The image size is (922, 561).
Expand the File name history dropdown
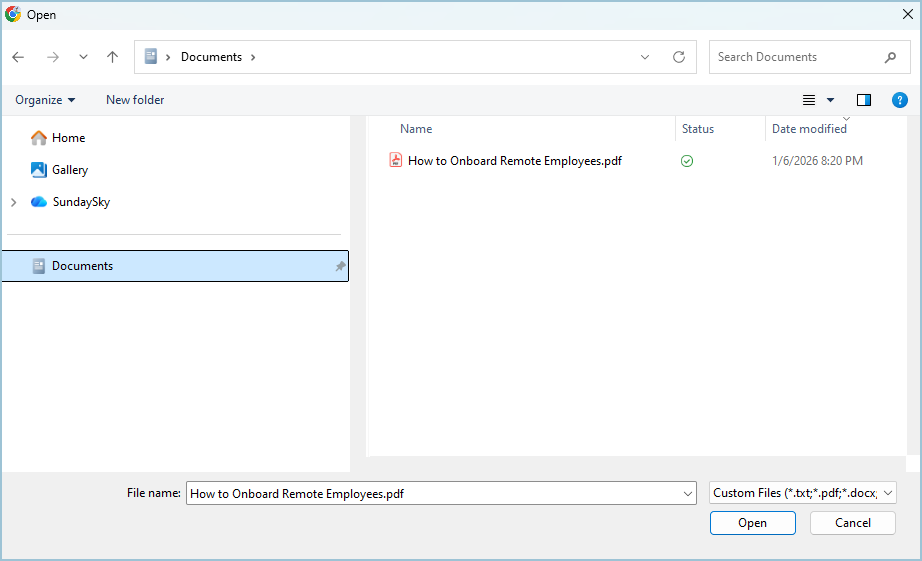click(x=687, y=493)
